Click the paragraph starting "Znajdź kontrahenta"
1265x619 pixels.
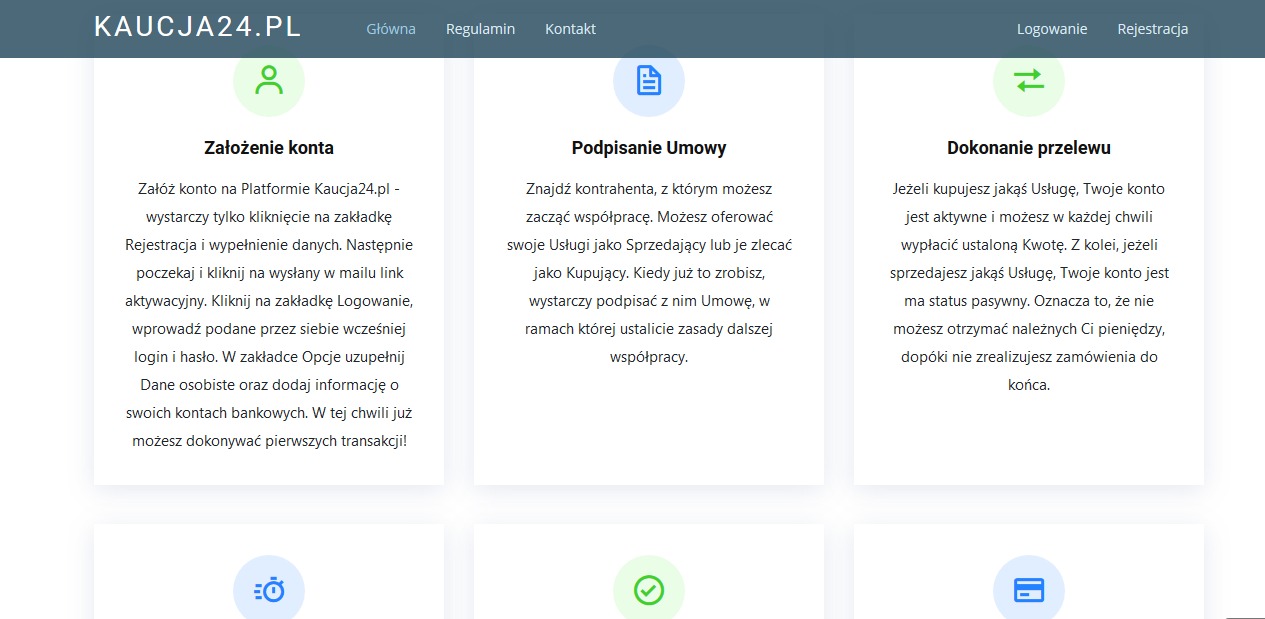click(x=649, y=273)
